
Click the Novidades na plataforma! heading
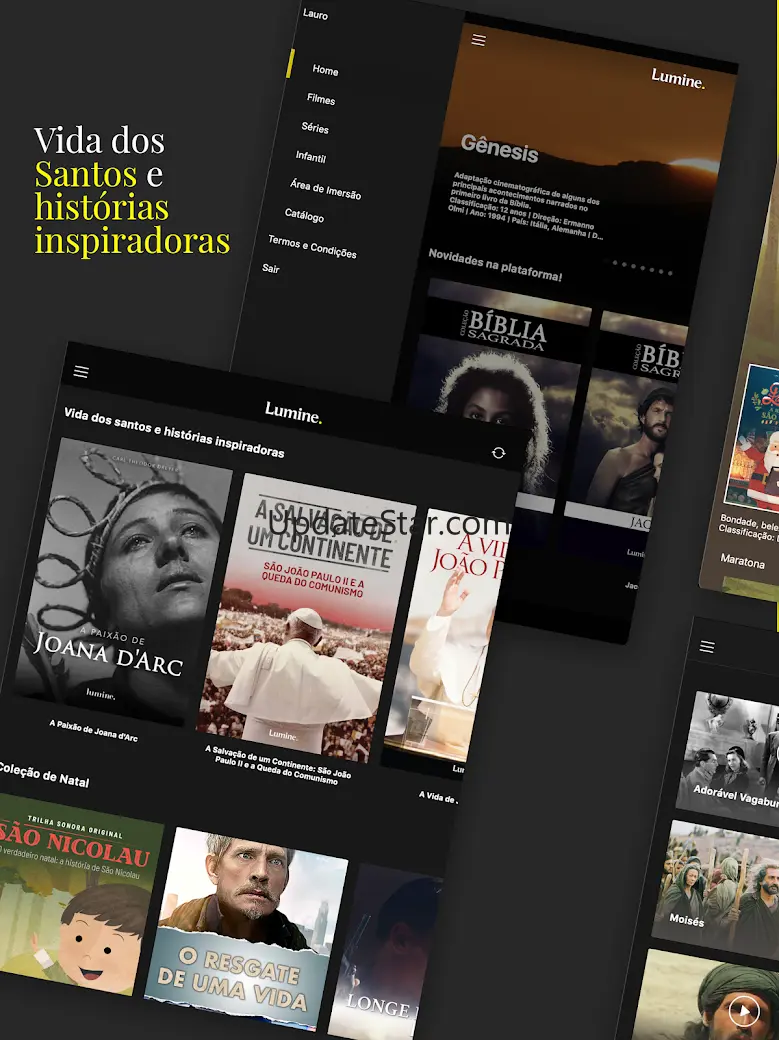[495, 265]
